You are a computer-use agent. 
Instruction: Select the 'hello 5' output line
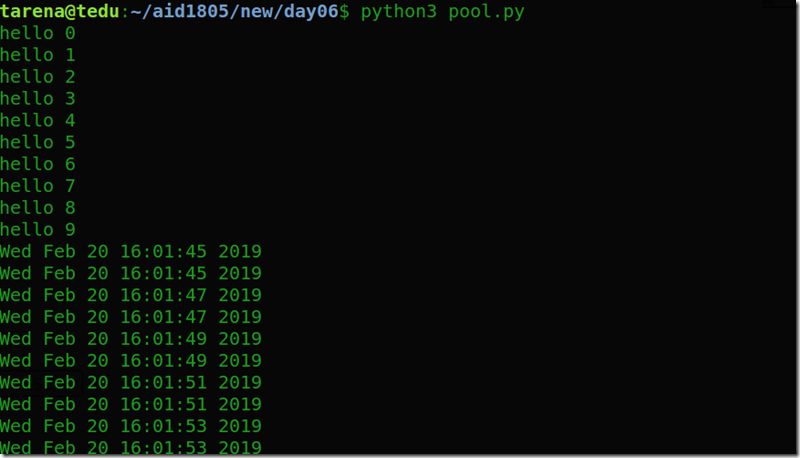pos(38,142)
